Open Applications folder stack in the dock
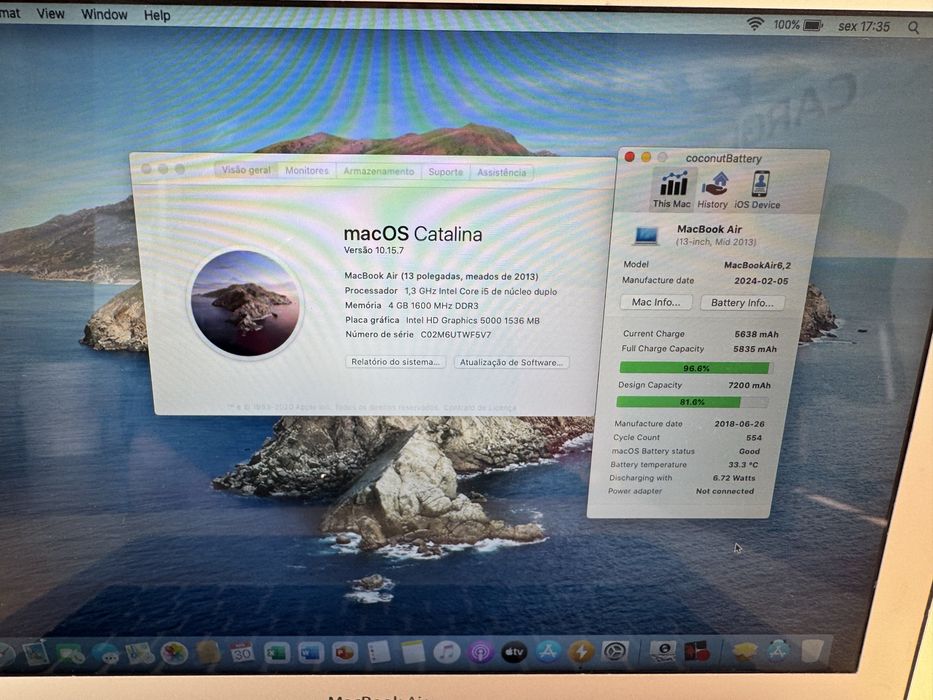This screenshot has width=933, height=700. tap(777, 652)
